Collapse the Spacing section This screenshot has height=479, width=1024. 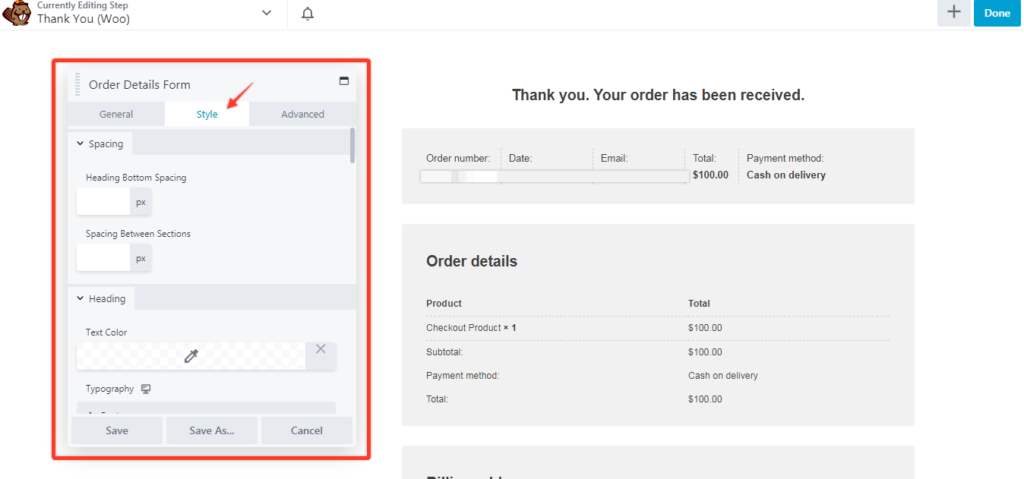[x=80, y=144]
